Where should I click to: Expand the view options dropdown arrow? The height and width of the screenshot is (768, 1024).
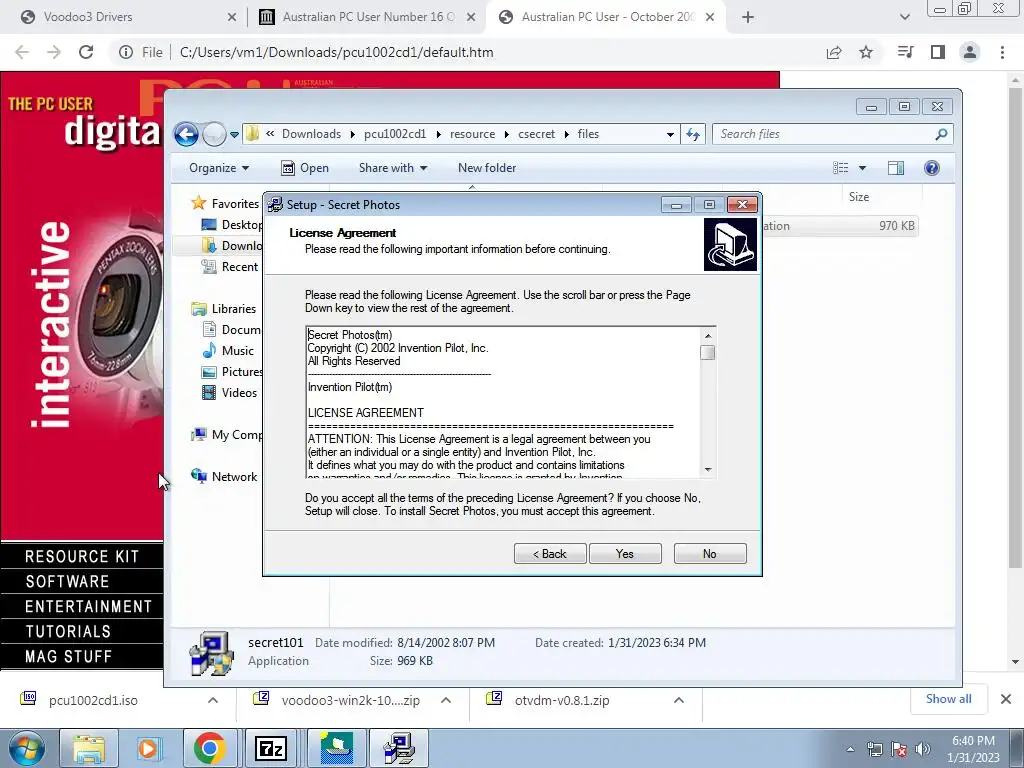[x=862, y=168]
